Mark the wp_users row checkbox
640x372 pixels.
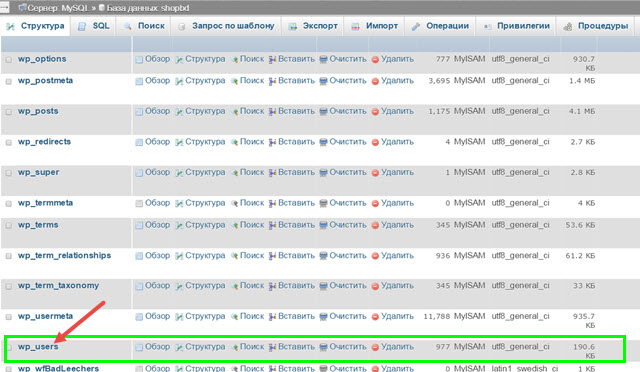(9, 347)
